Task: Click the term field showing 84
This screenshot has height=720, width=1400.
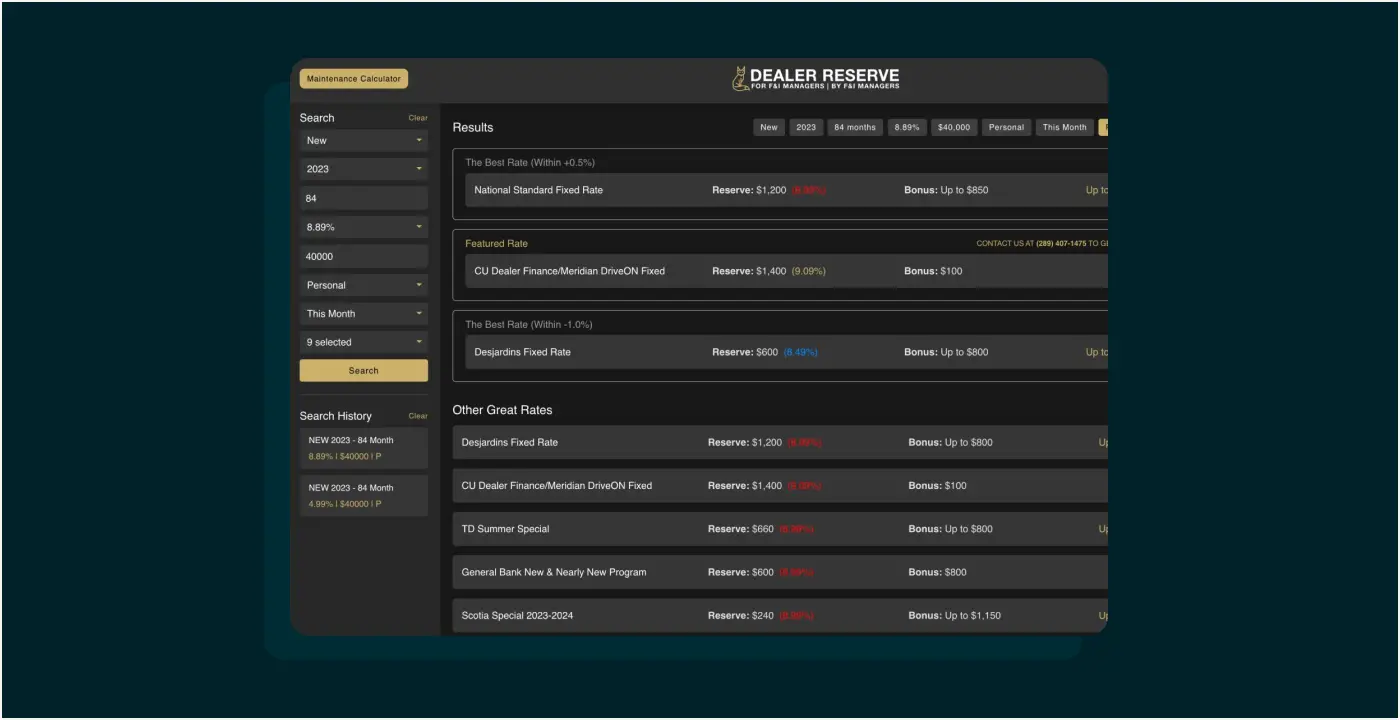Action: (x=364, y=198)
